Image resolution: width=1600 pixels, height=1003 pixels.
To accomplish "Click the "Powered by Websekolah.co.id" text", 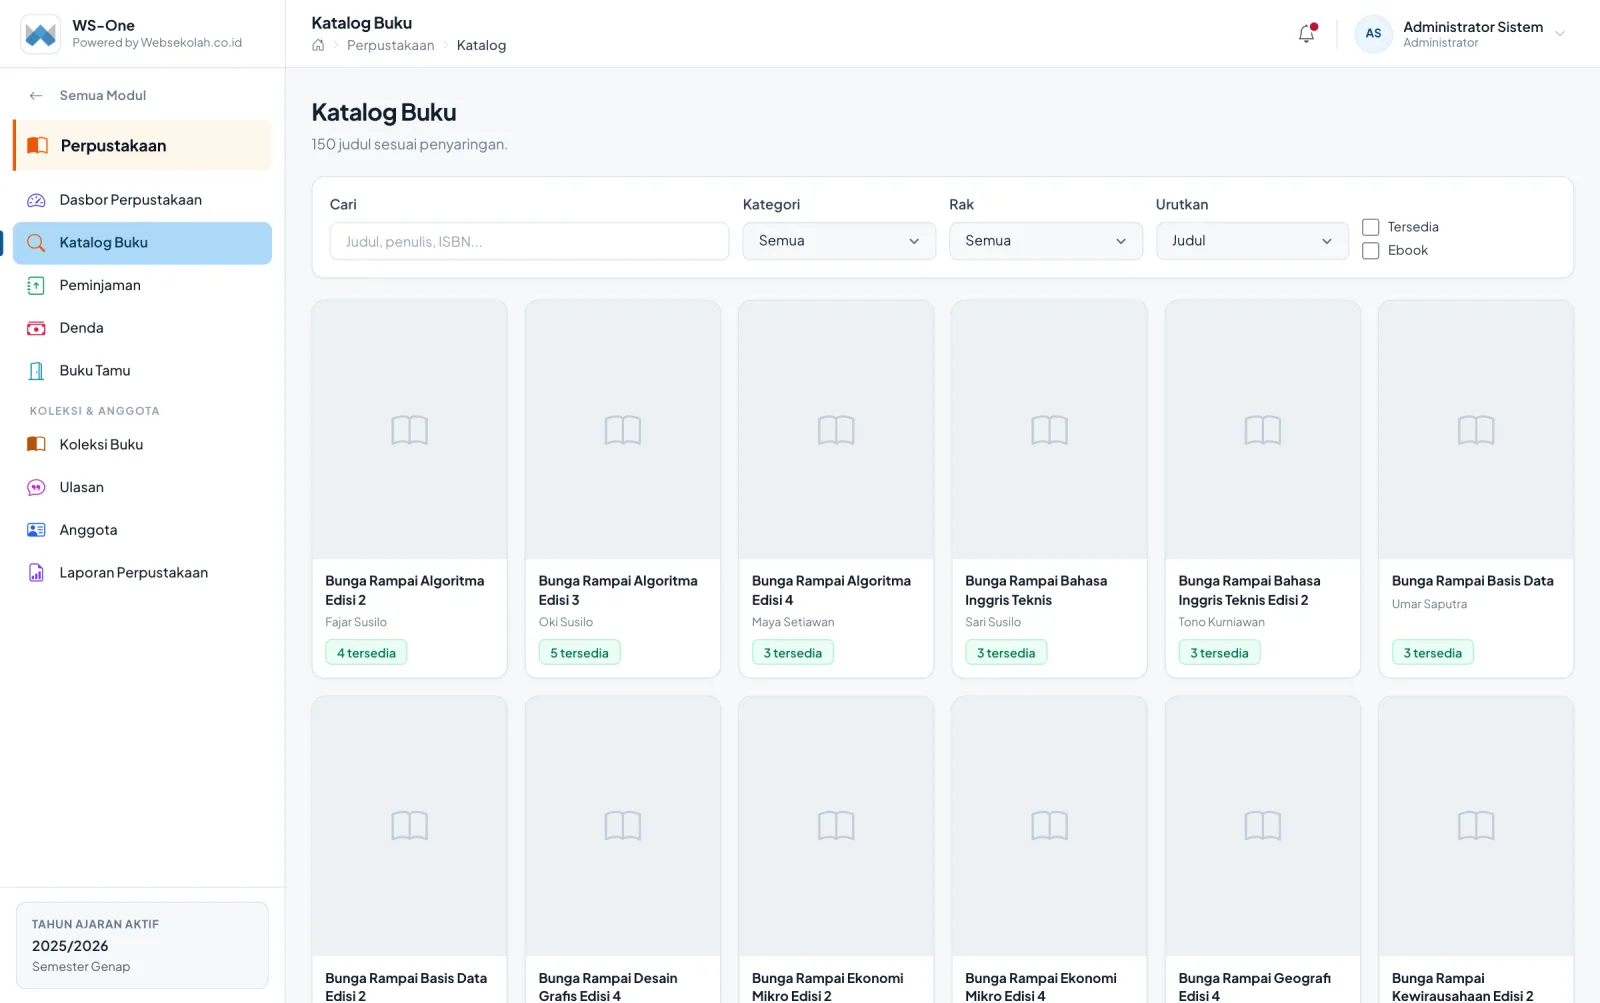I will tap(157, 43).
